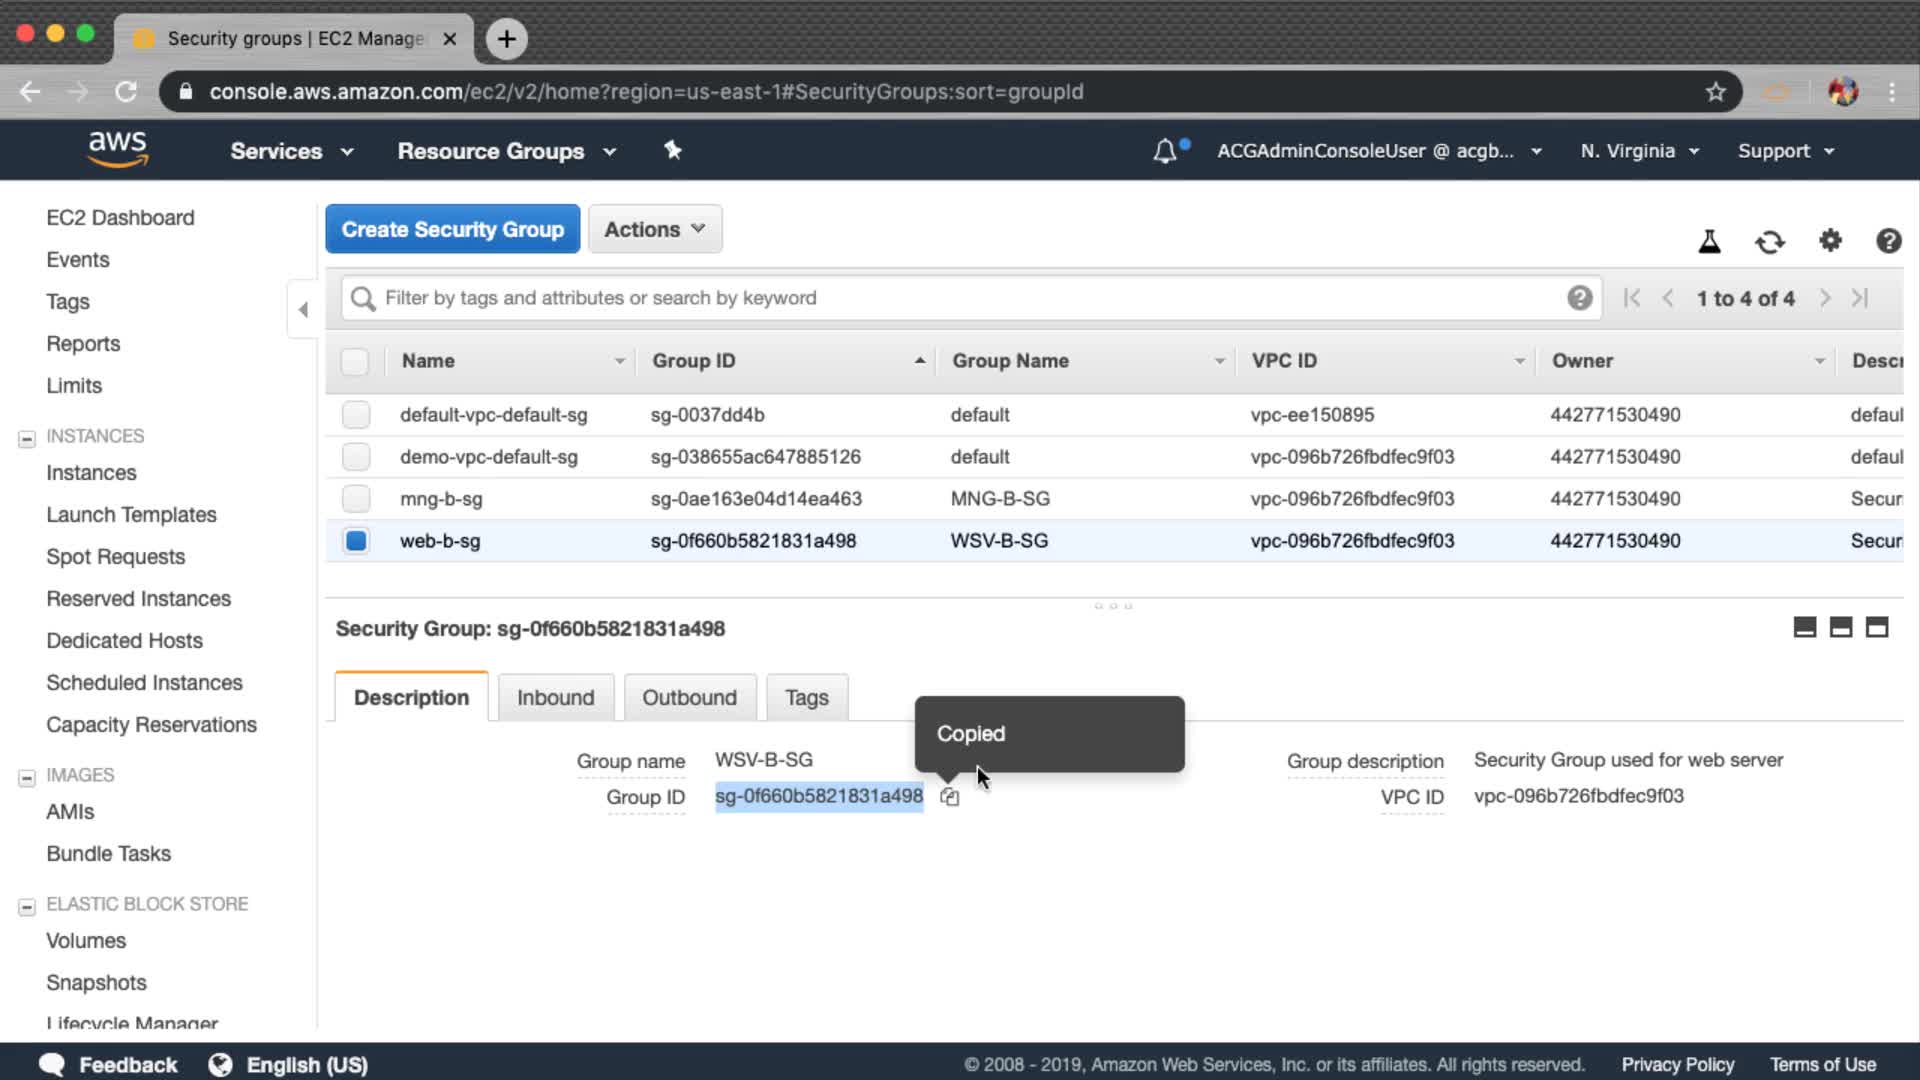Maximize details pane with rightmost layout icon
1920x1080 pixels.
(1877, 627)
